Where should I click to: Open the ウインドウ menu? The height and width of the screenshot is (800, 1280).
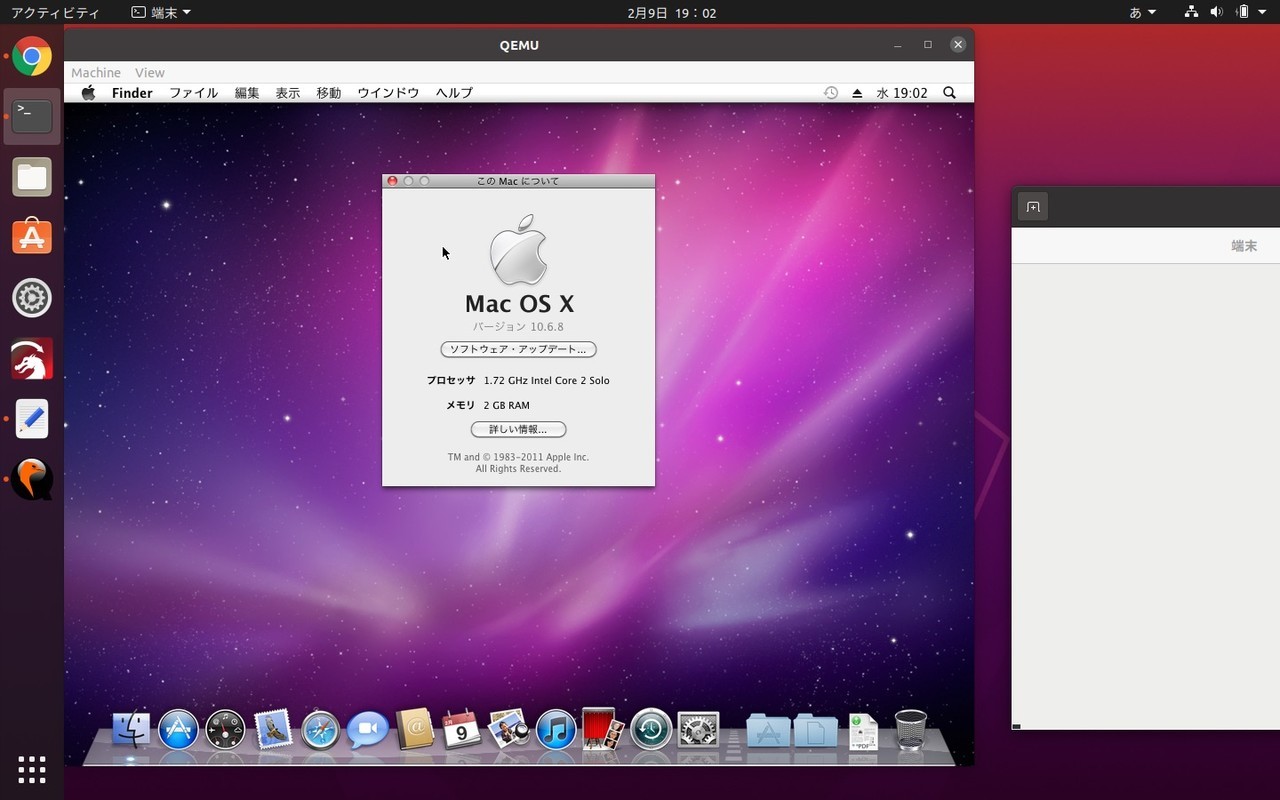coord(388,93)
